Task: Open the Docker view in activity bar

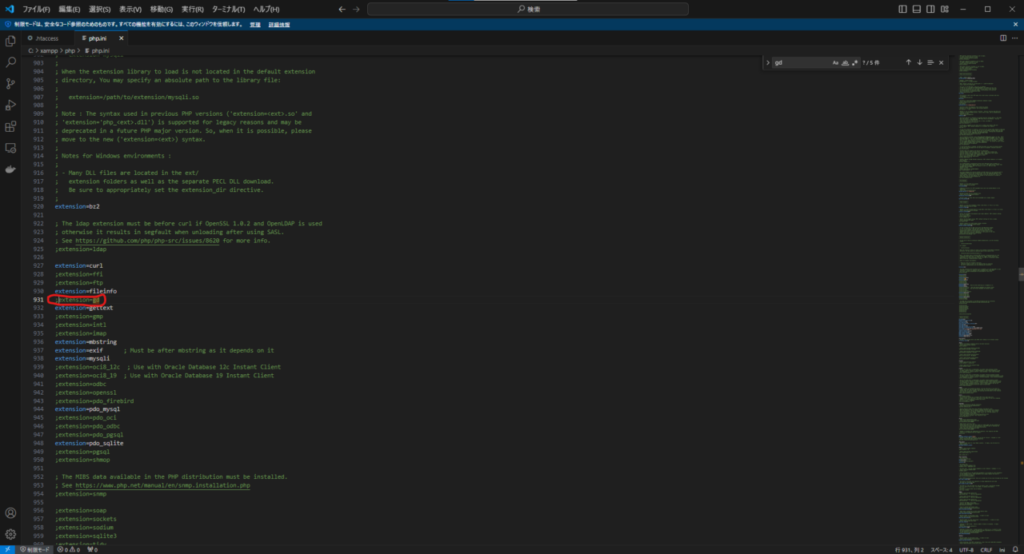Action: (x=11, y=169)
